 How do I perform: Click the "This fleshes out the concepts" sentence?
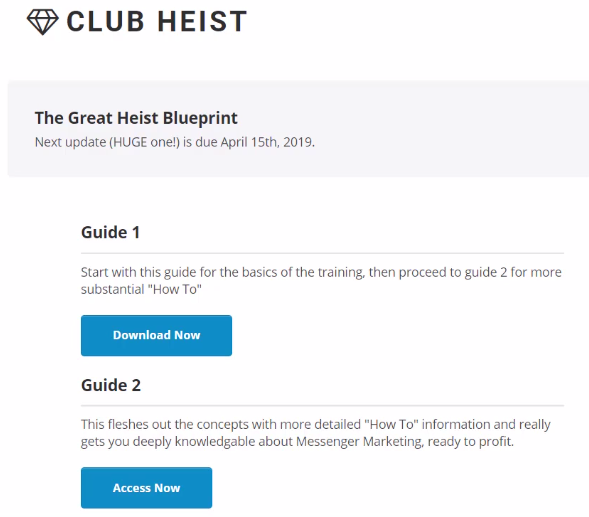pyautogui.click(x=316, y=433)
